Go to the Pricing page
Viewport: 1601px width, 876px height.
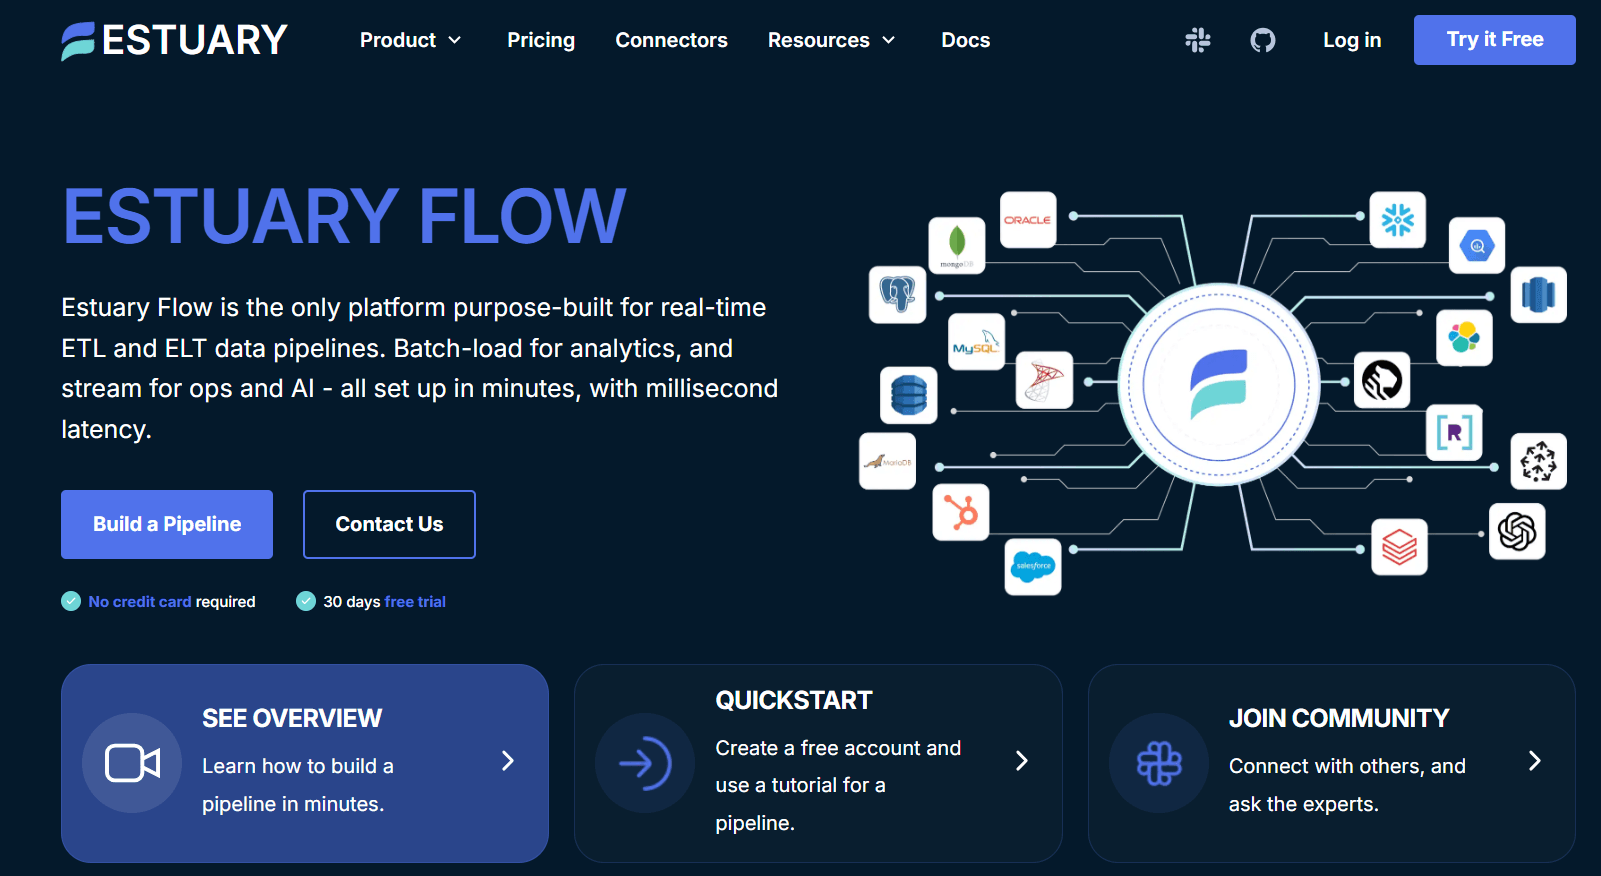tap(541, 40)
